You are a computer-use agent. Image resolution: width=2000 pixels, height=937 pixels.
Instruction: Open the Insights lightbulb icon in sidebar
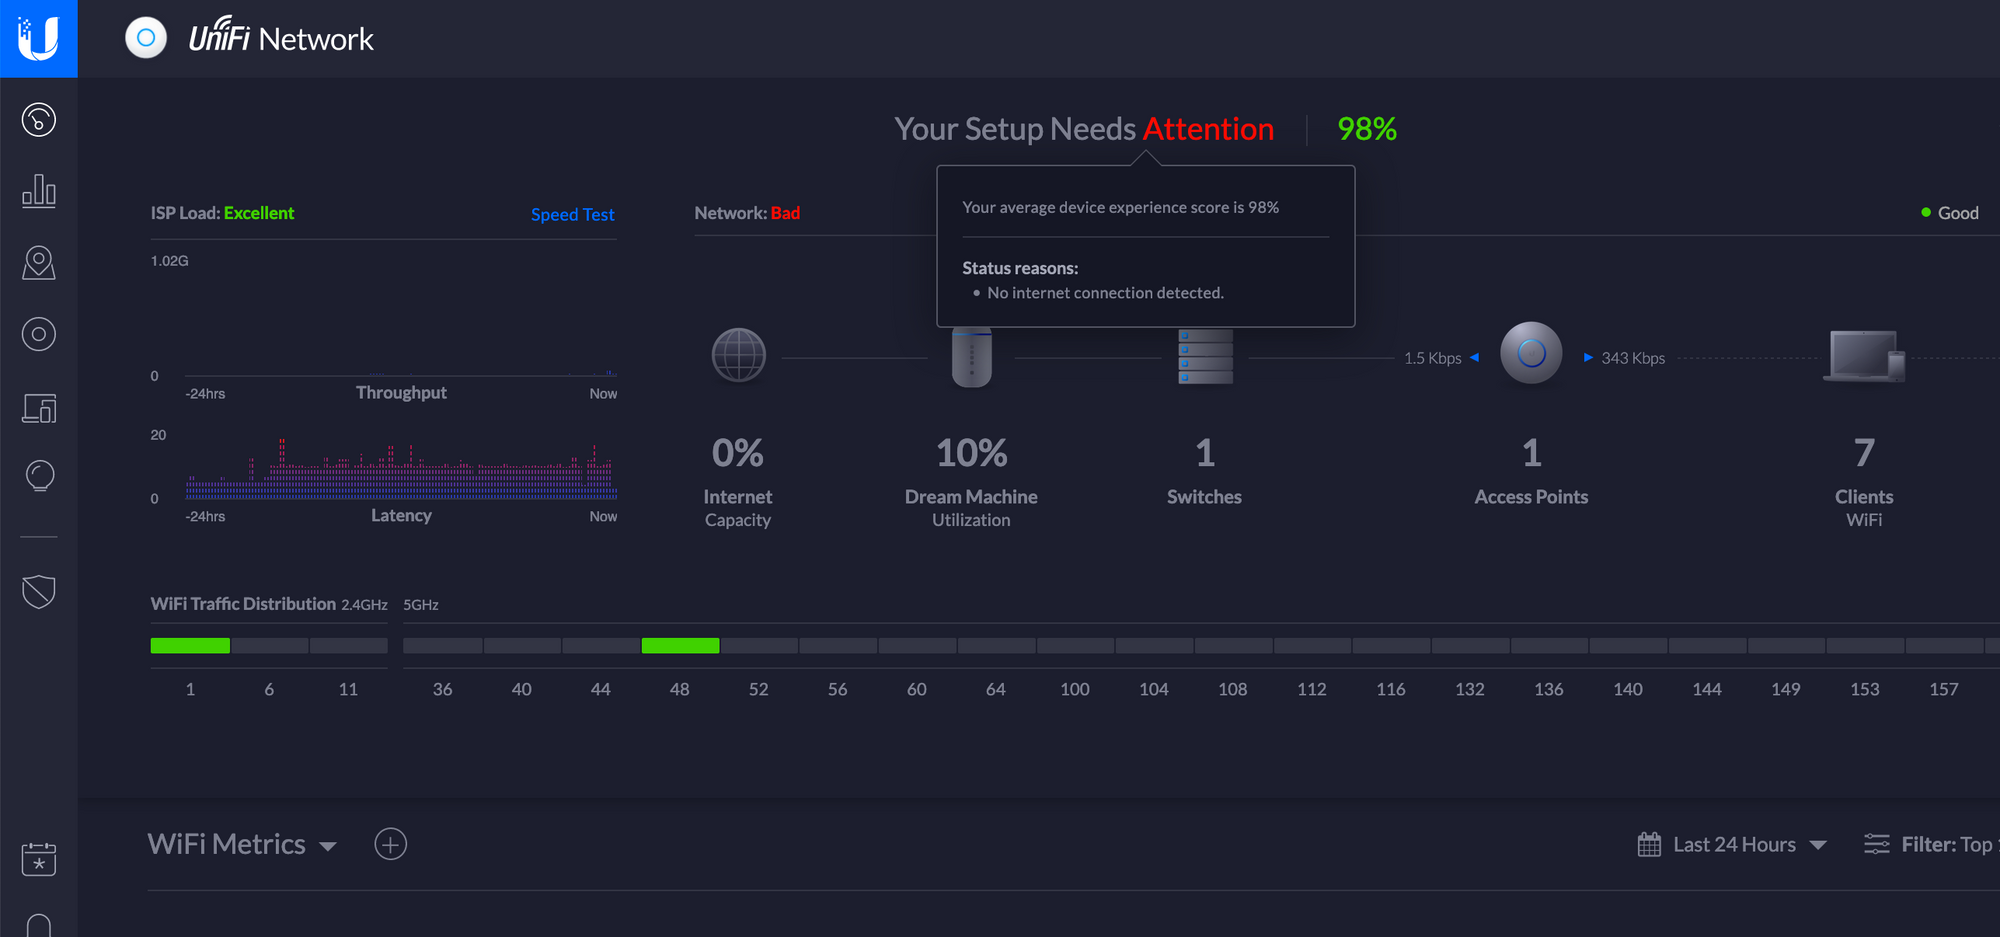[x=39, y=476]
